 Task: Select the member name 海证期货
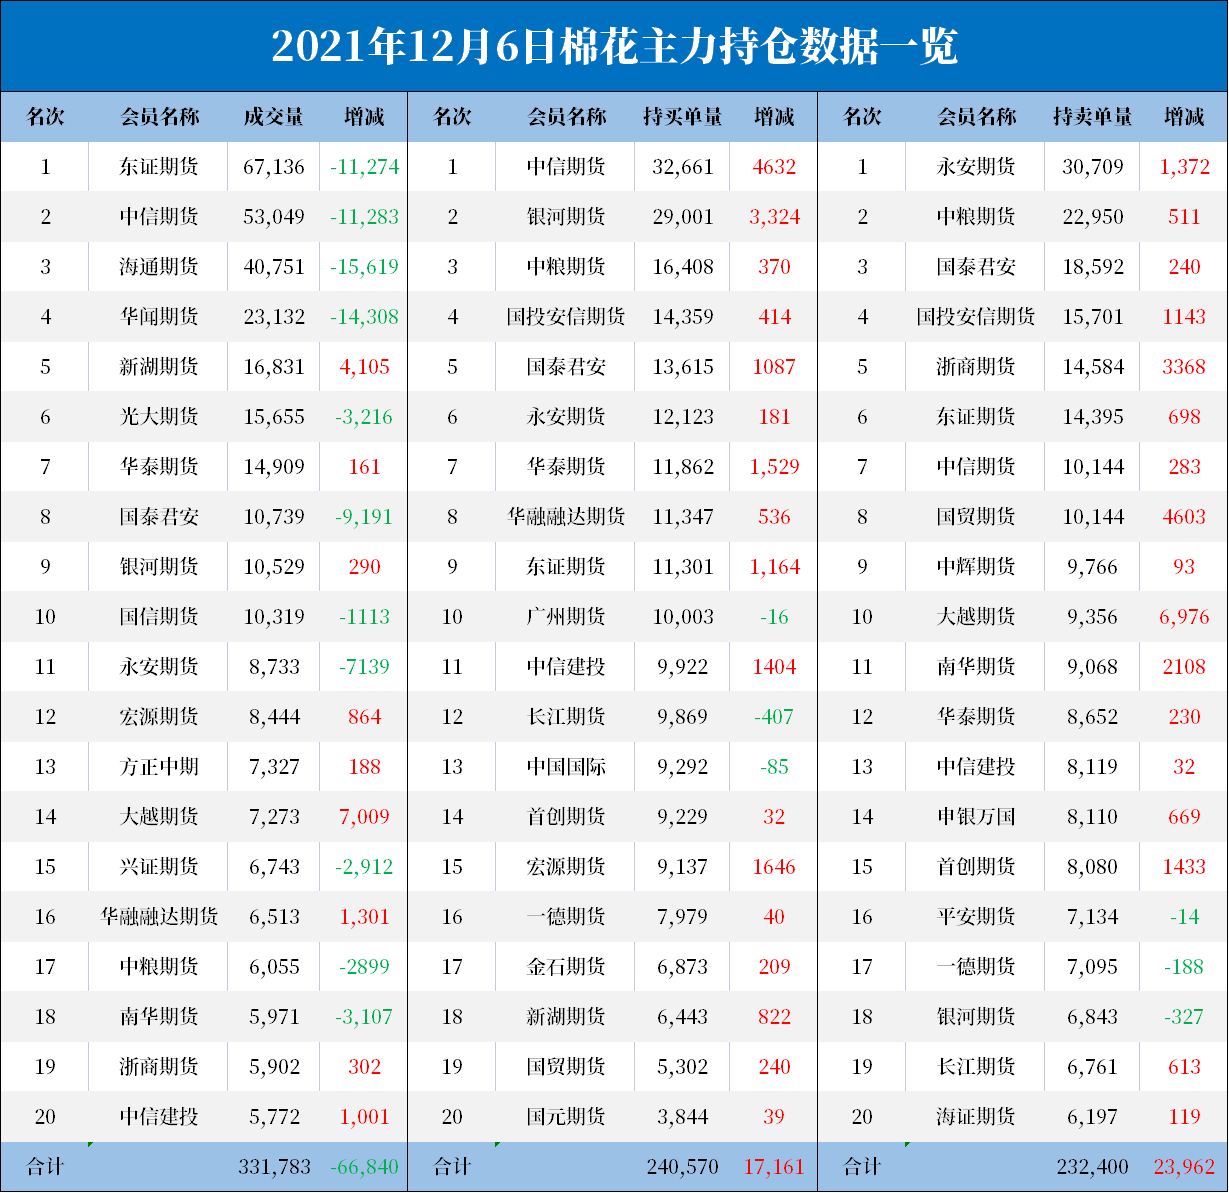pos(976,1117)
